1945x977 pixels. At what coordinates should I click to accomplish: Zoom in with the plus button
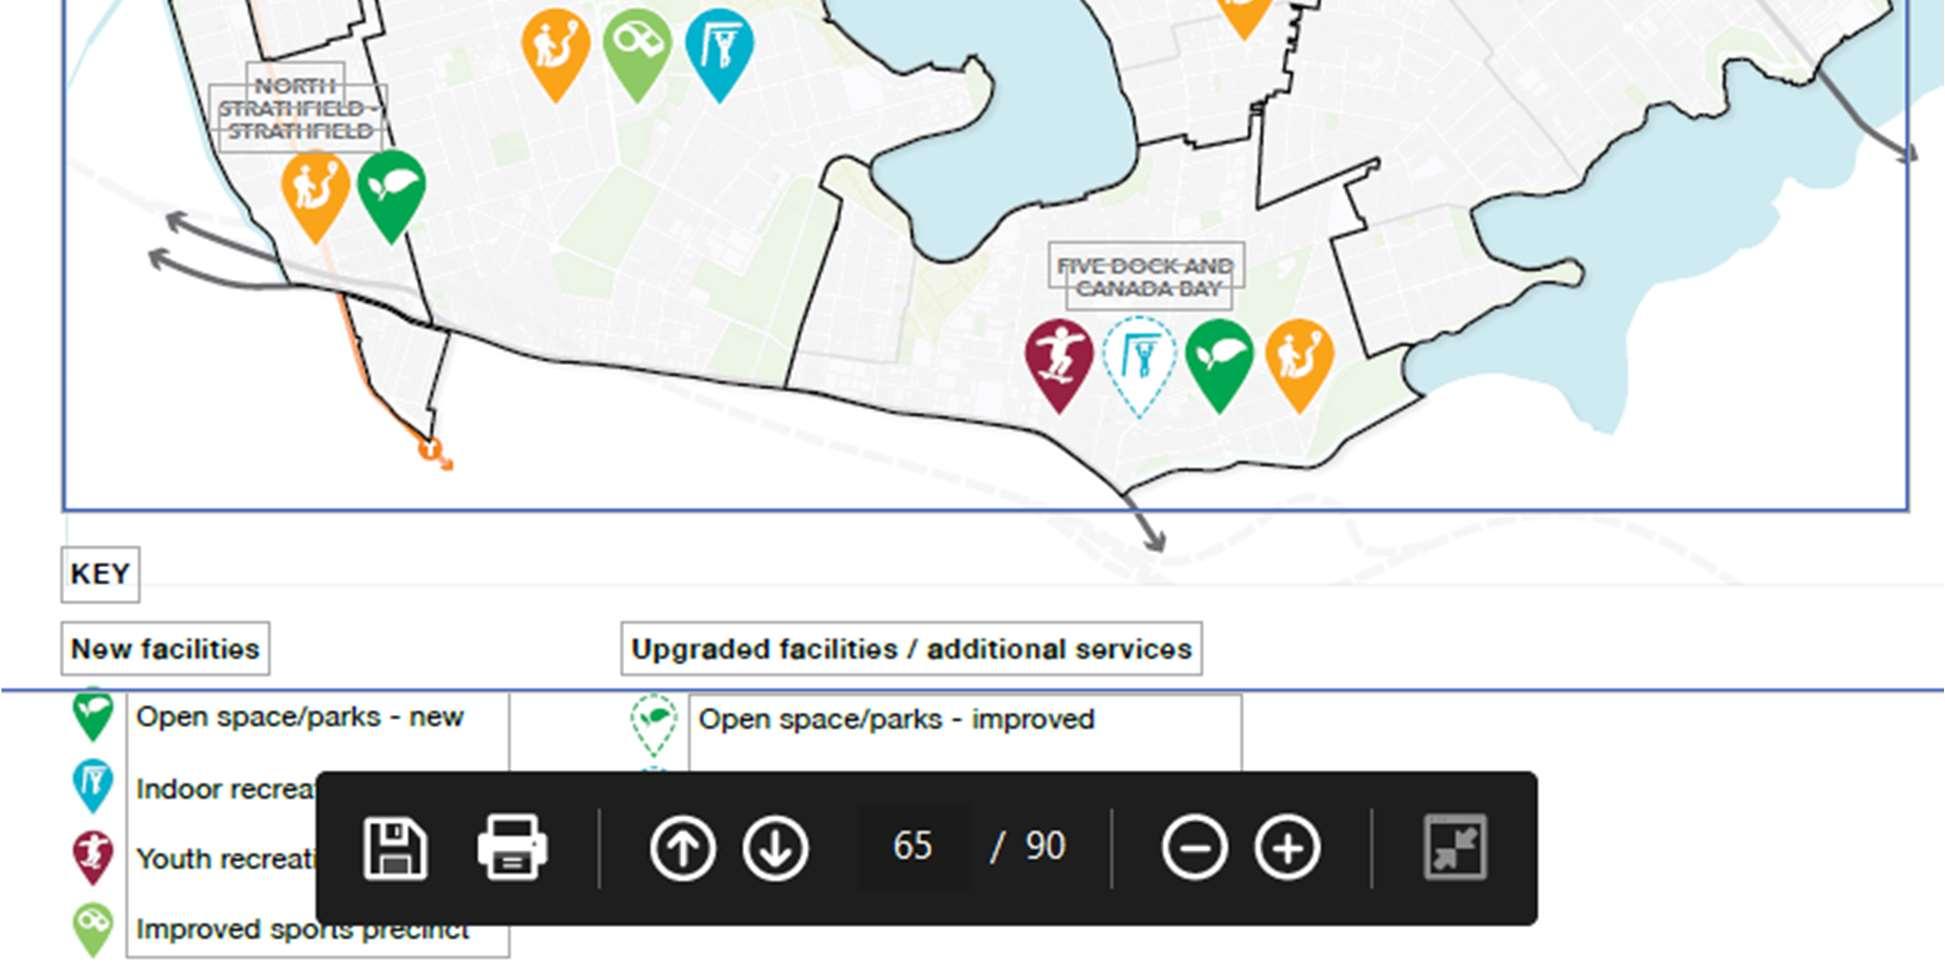pos(1287,848)
